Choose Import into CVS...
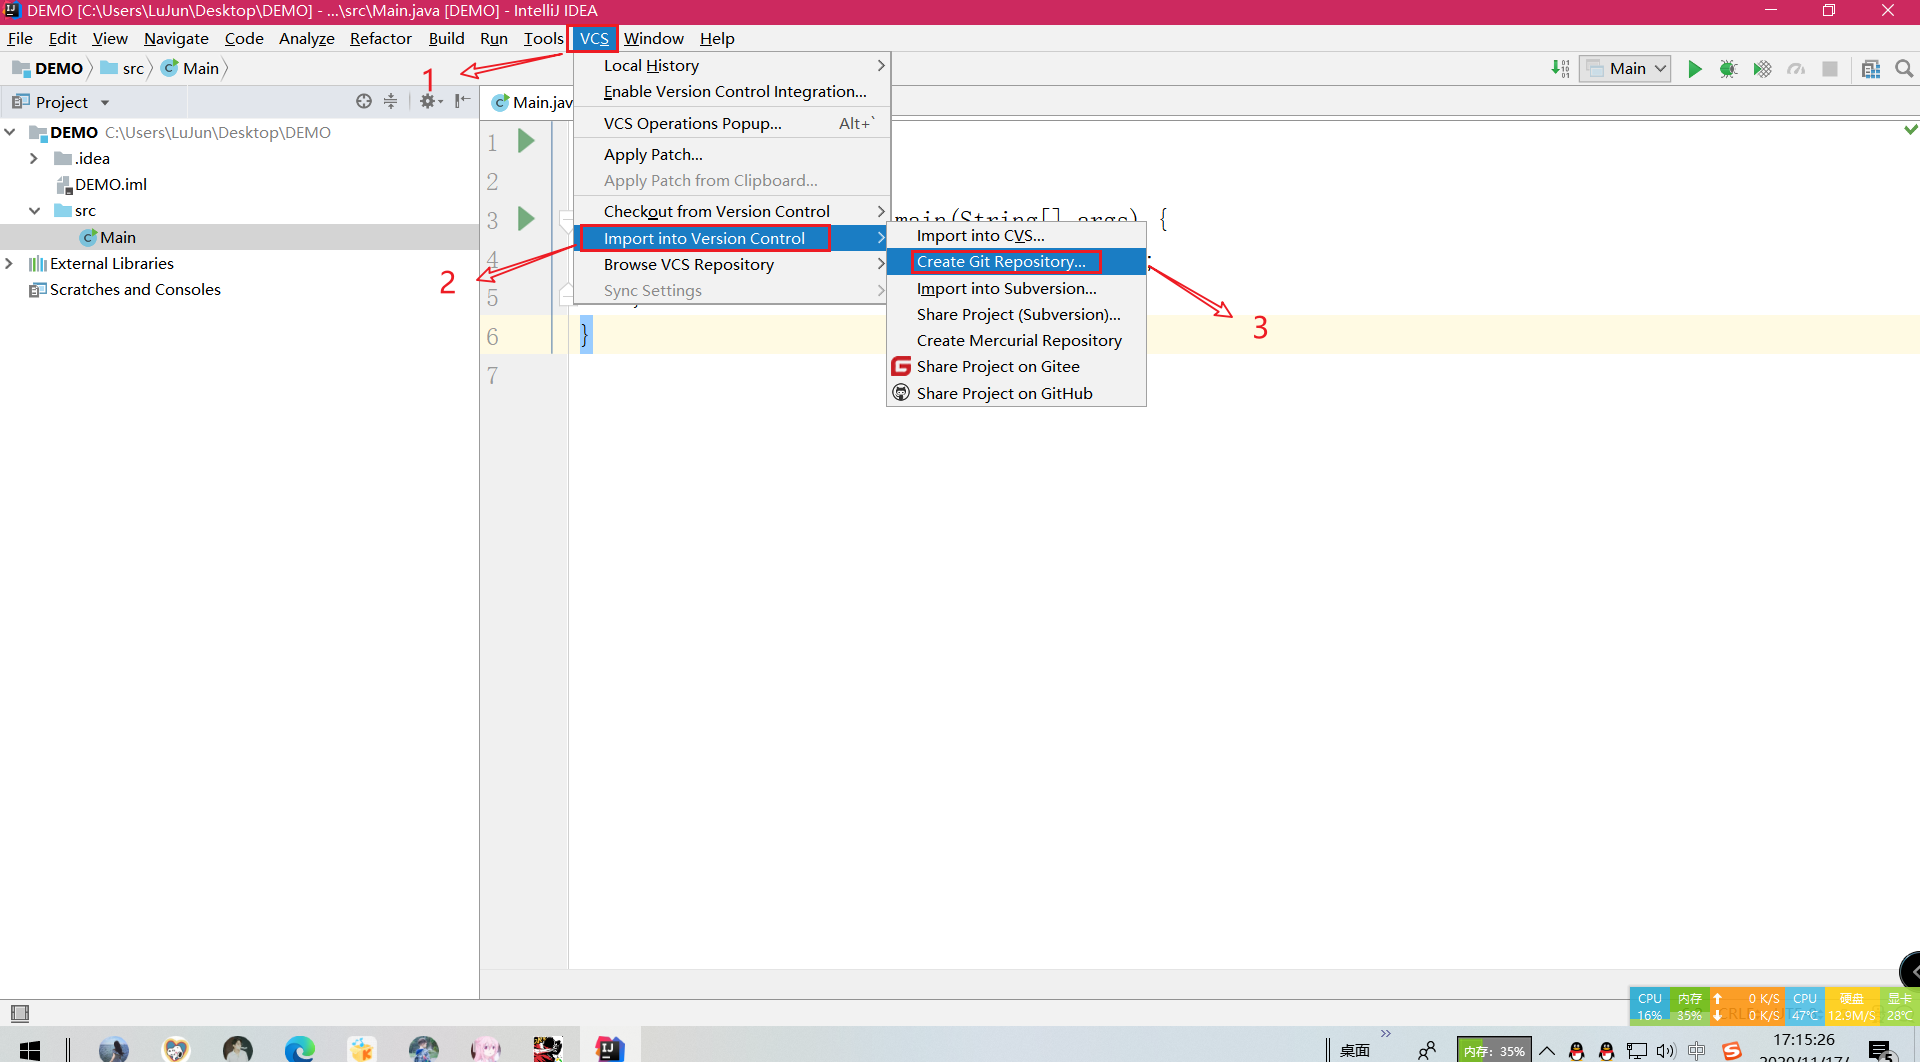This screenshot has height=1062, width=1920. [x=1016, y=236]
